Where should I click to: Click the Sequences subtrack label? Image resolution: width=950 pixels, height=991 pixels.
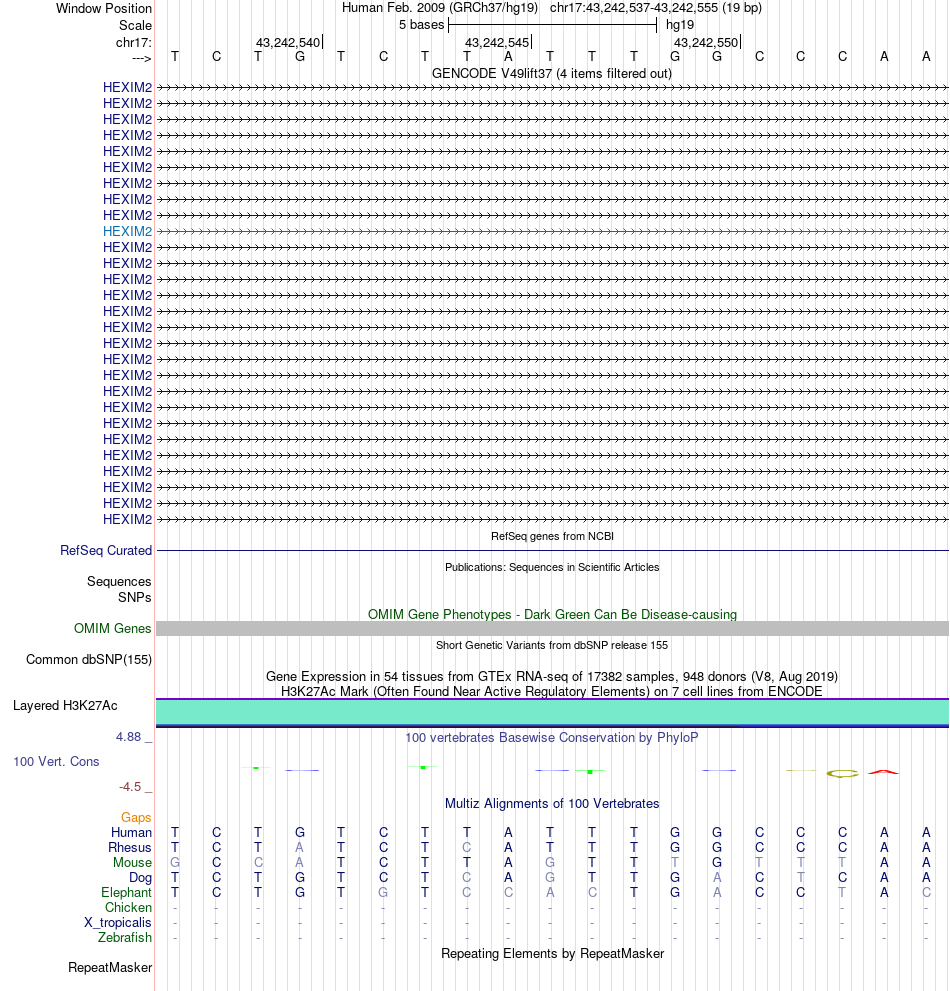(119, 581)
